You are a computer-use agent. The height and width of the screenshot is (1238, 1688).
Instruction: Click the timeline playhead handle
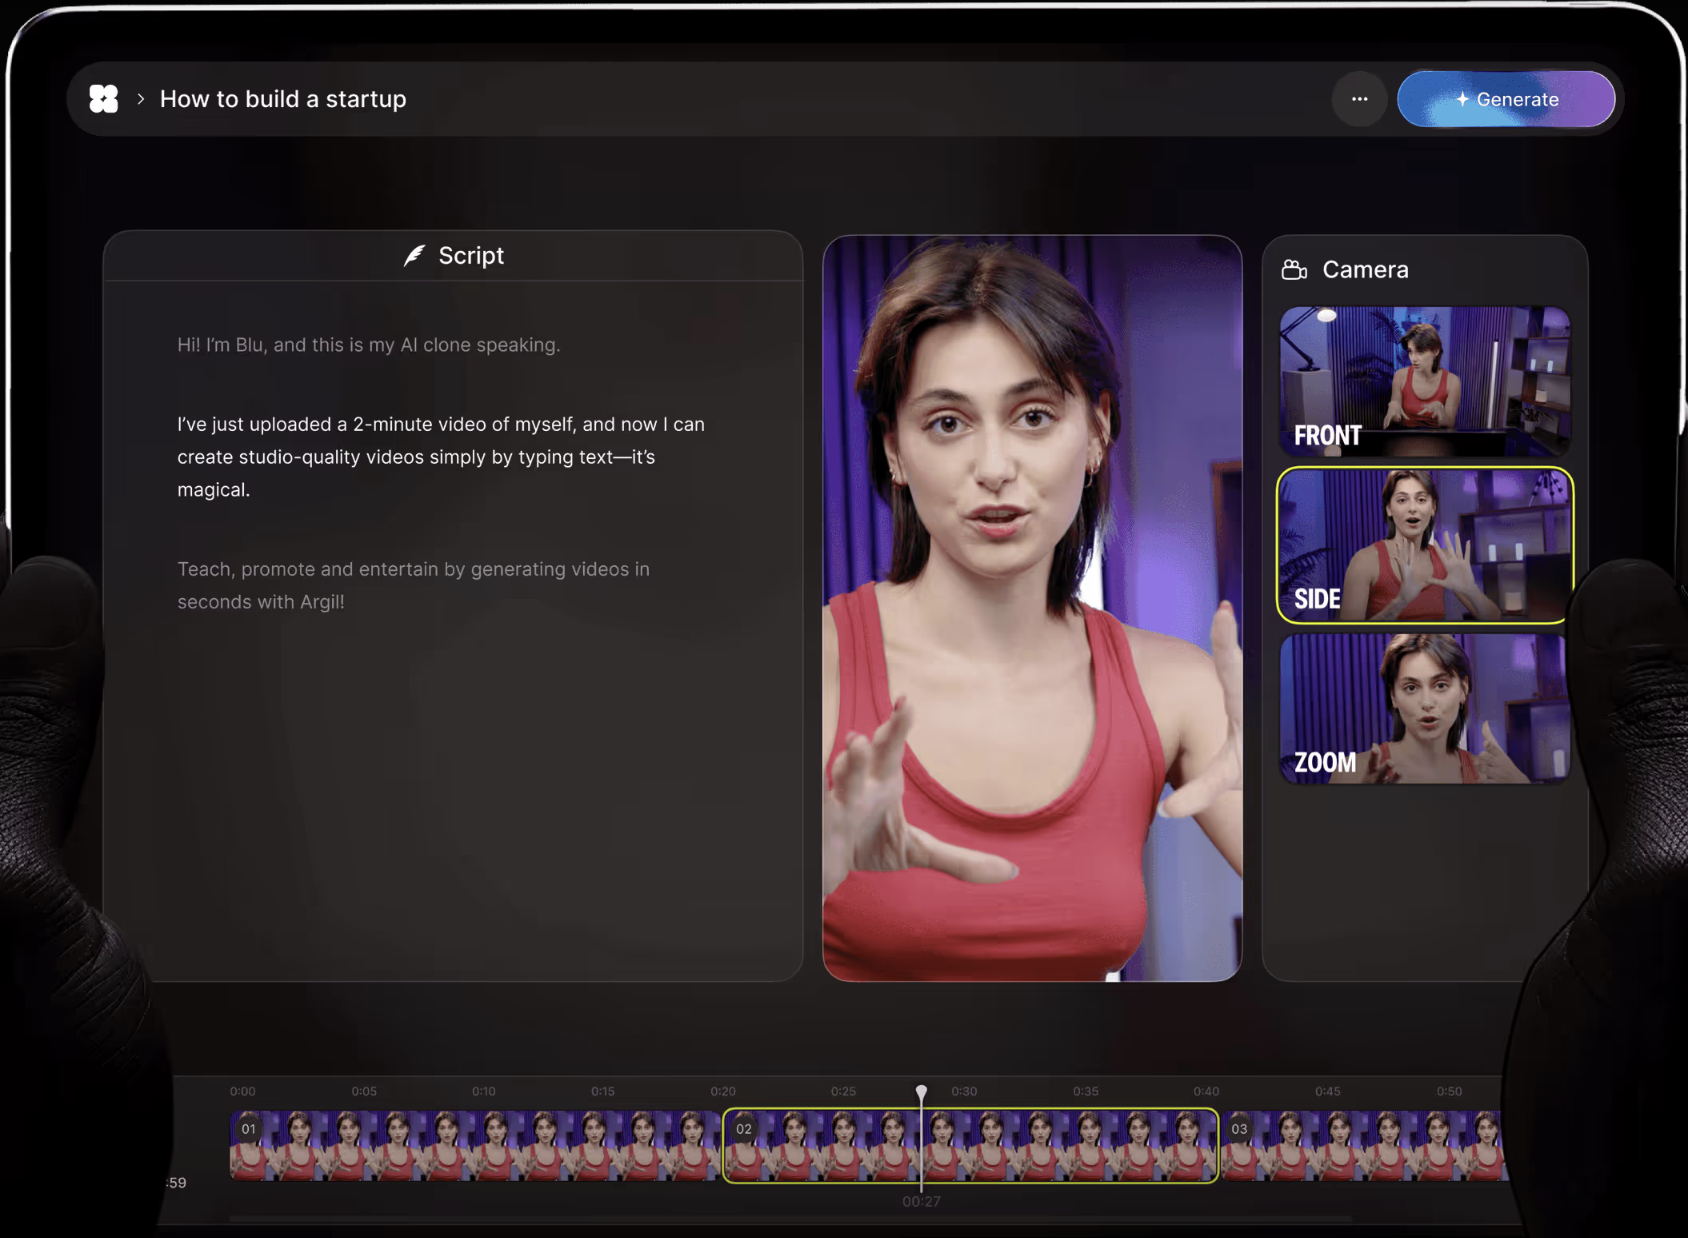pos(921,1091)
